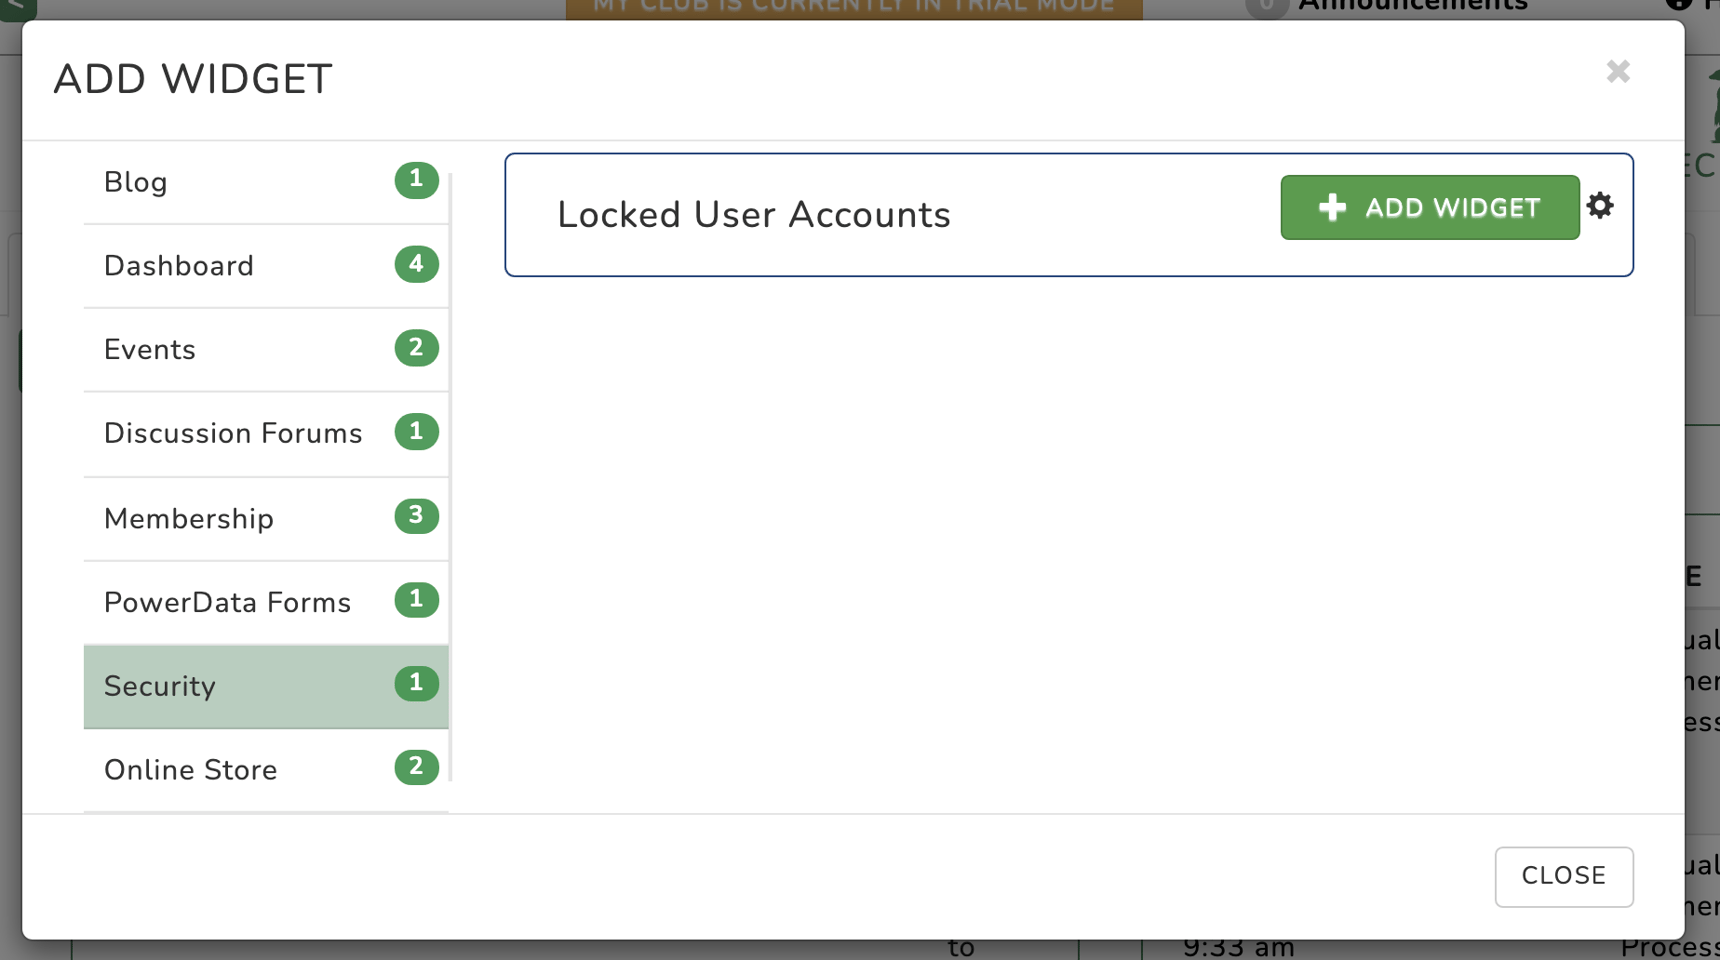The width and height of the screenshot is (1720, 960).
Task: Click the CLOSE button at bottom right
Action: click(x=1563, y=877)
